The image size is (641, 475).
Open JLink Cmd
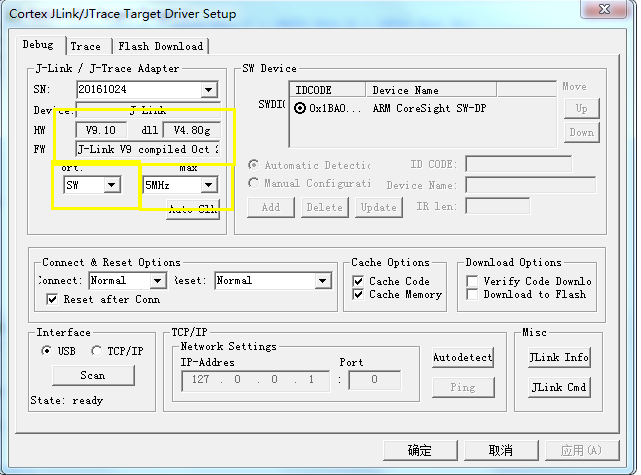tap(559, 387)
